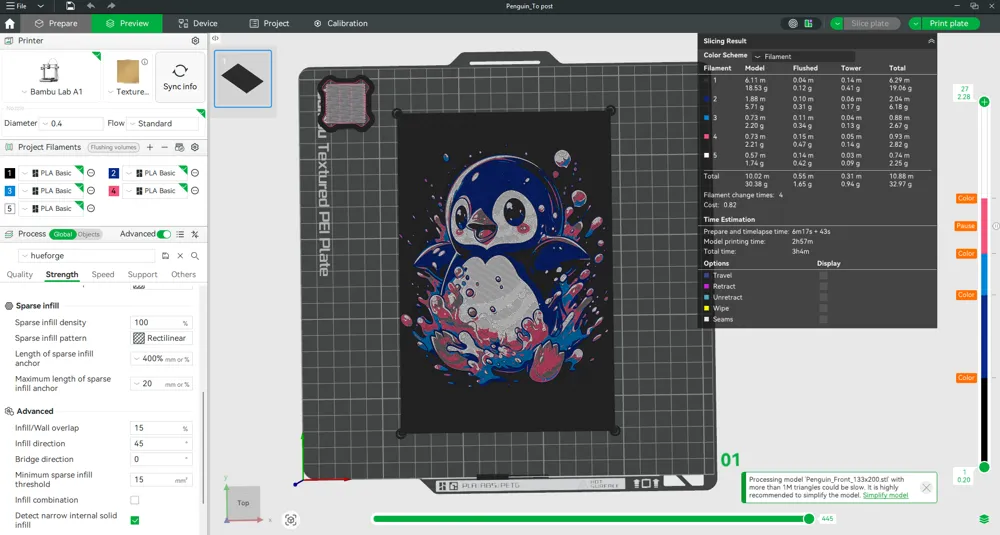1000x535 pixels.
Task: Toggle Seams display checkbox
Action: click(823, 319)
